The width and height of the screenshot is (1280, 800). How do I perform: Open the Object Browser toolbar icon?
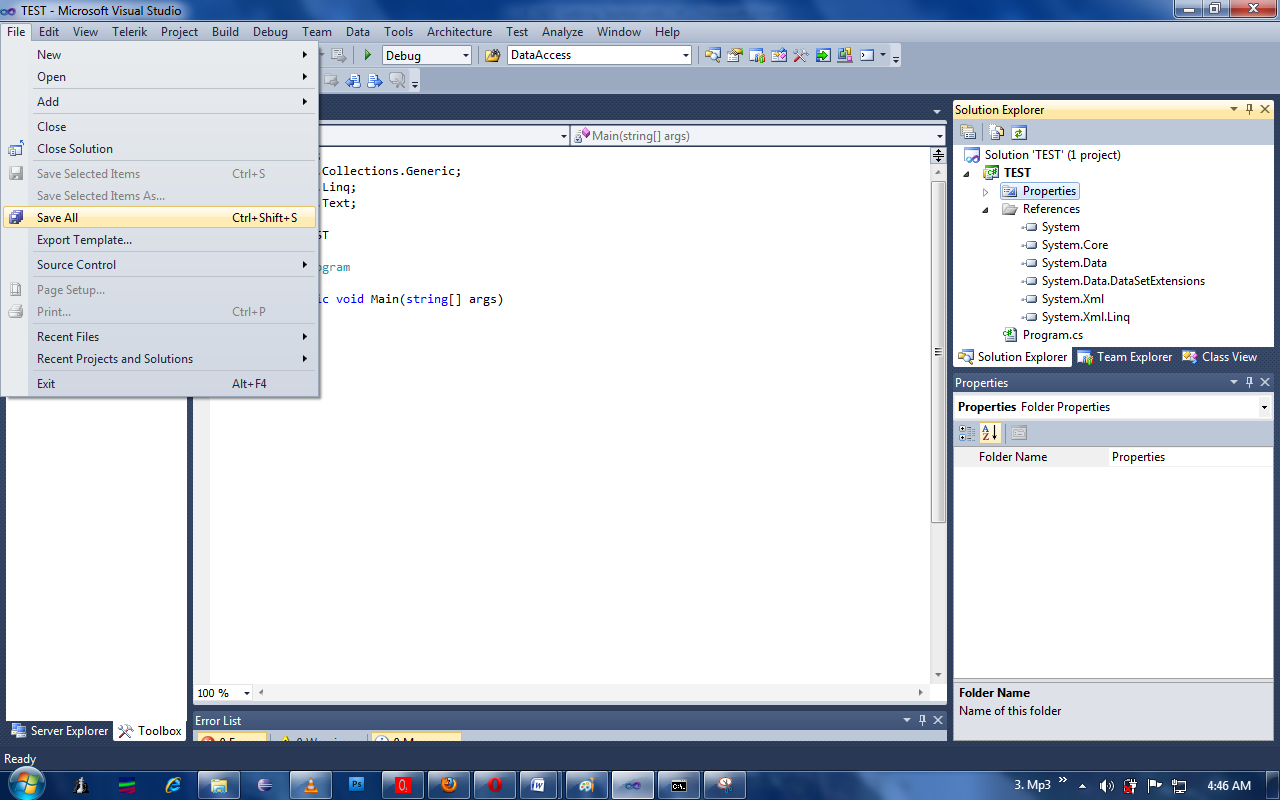tap(779, 56)
